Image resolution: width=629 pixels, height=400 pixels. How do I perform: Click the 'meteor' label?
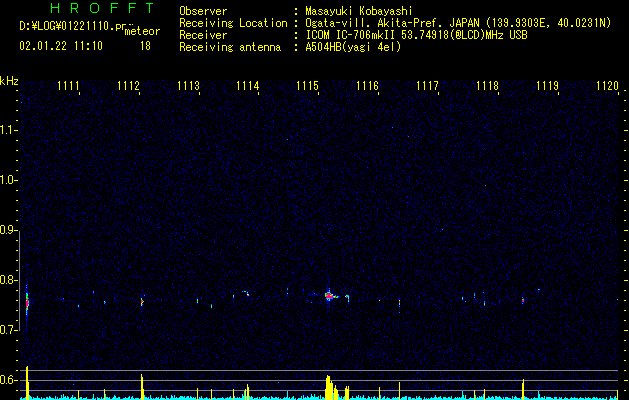142,31
